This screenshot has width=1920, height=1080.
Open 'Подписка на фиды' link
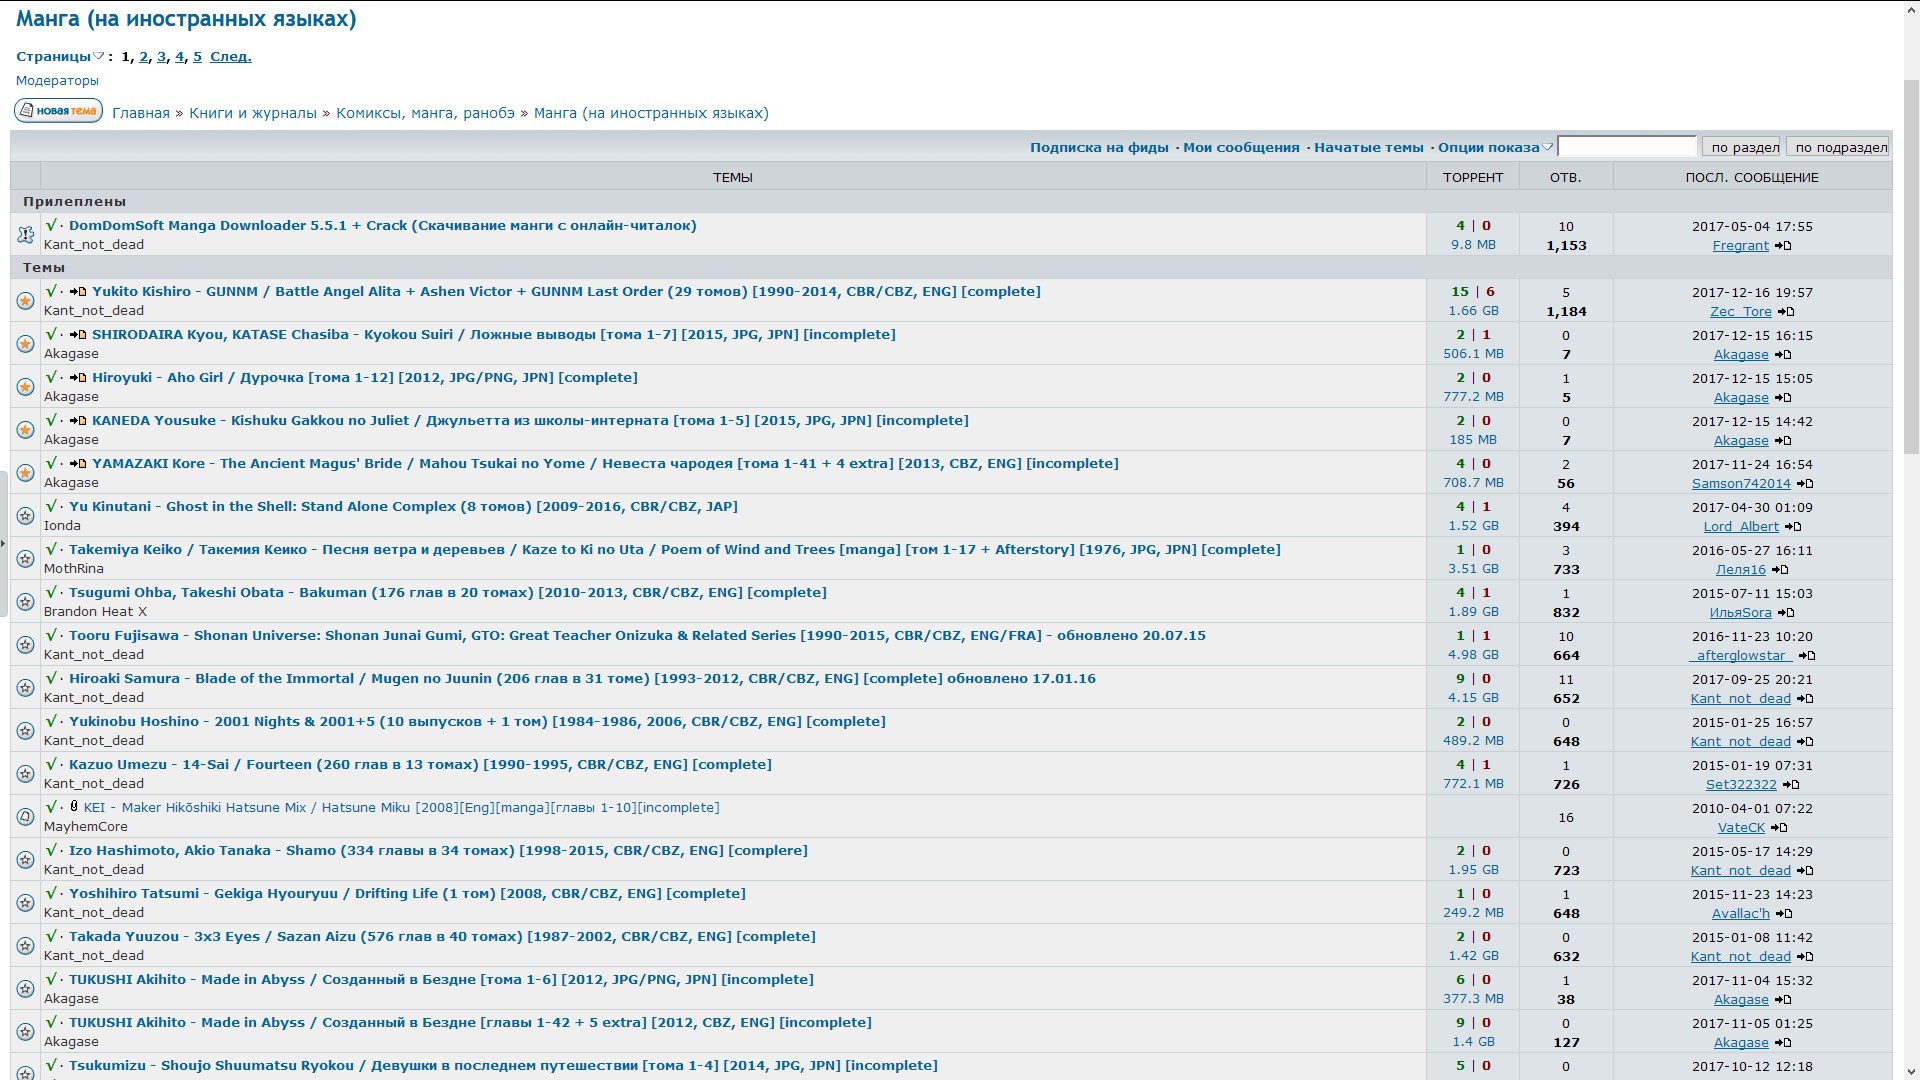(1099, 147)
